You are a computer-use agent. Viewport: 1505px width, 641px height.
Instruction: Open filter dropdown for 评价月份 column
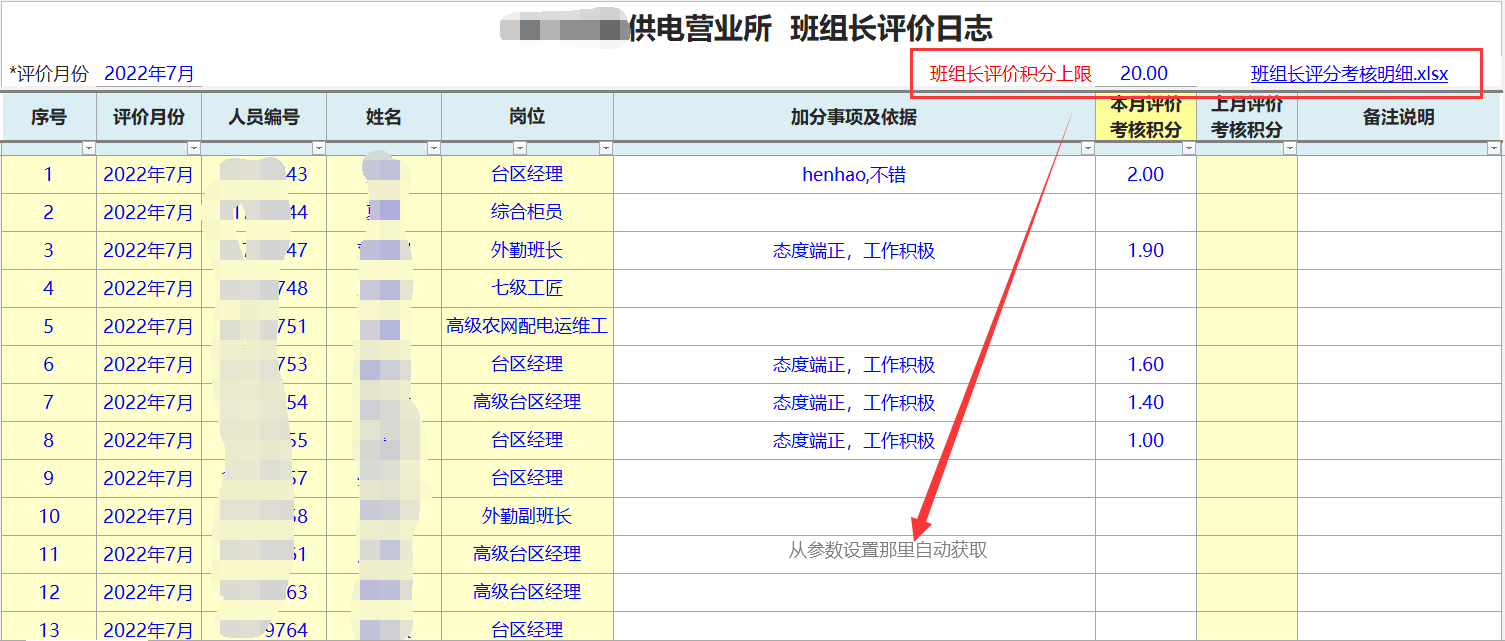pos(194,148)
